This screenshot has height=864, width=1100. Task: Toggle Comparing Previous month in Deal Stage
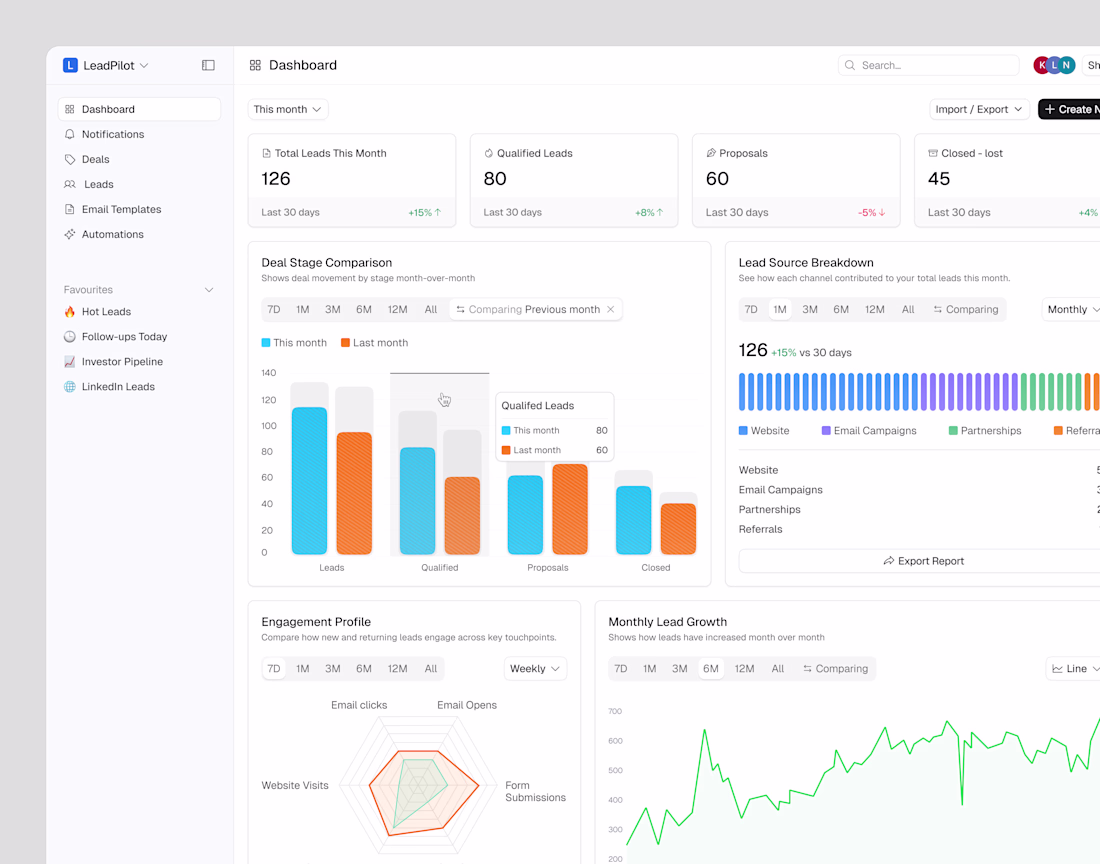(536, 309)
